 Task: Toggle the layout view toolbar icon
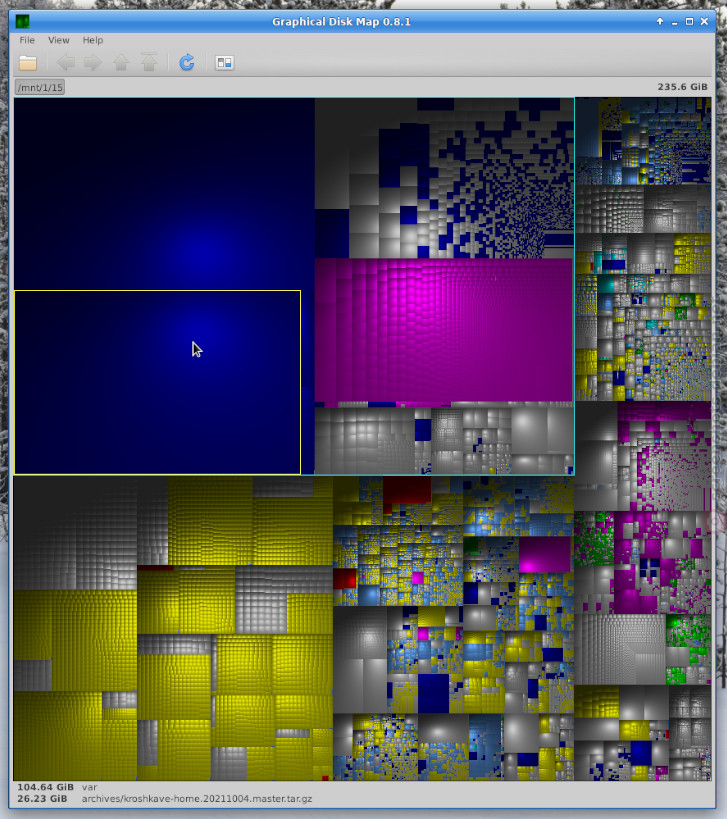225,63
